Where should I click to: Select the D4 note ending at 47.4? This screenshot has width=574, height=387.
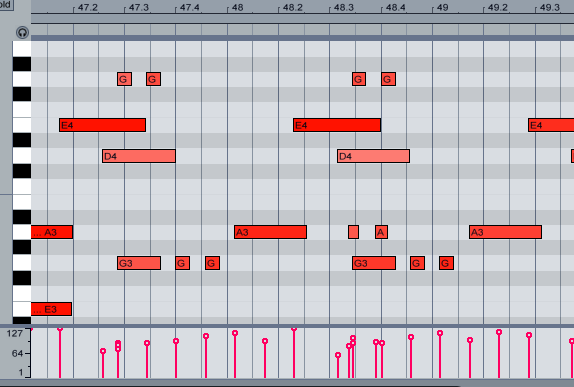click(x=139, y=156)
